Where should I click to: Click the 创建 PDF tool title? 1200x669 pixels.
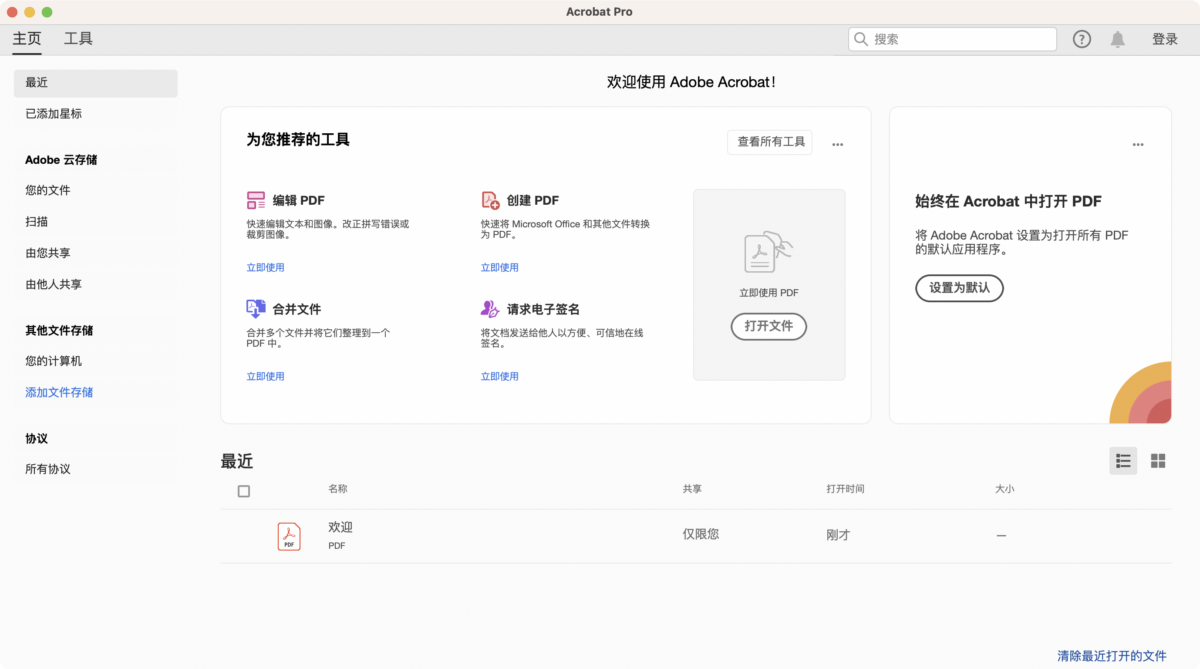(532, 200)
